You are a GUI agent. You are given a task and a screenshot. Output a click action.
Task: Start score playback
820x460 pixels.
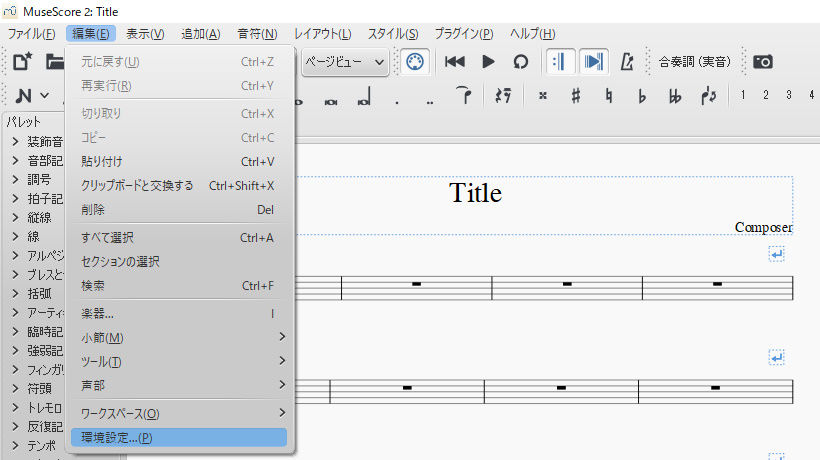[488, 62]
